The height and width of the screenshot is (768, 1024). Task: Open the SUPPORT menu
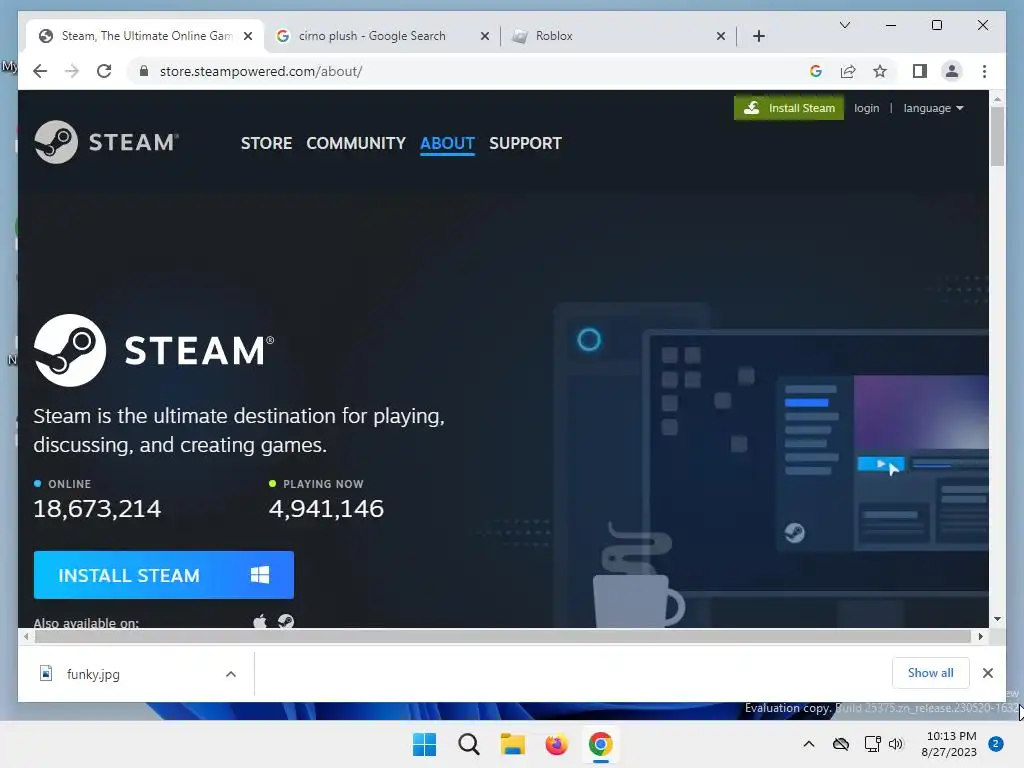tap(525, 143)
